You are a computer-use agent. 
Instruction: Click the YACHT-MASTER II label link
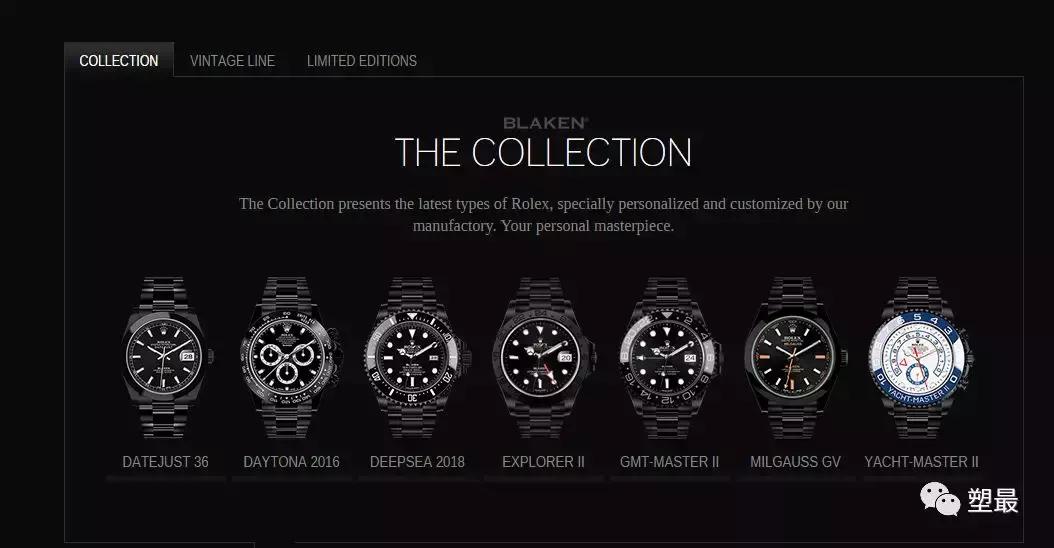[x=922, y=462]
